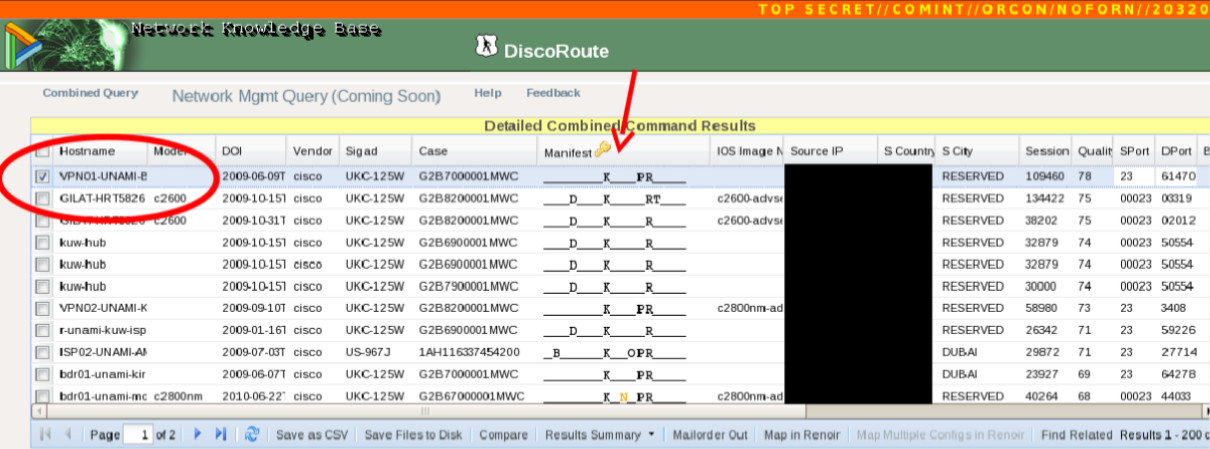Click Find Related button

(x=1076, y=435)
